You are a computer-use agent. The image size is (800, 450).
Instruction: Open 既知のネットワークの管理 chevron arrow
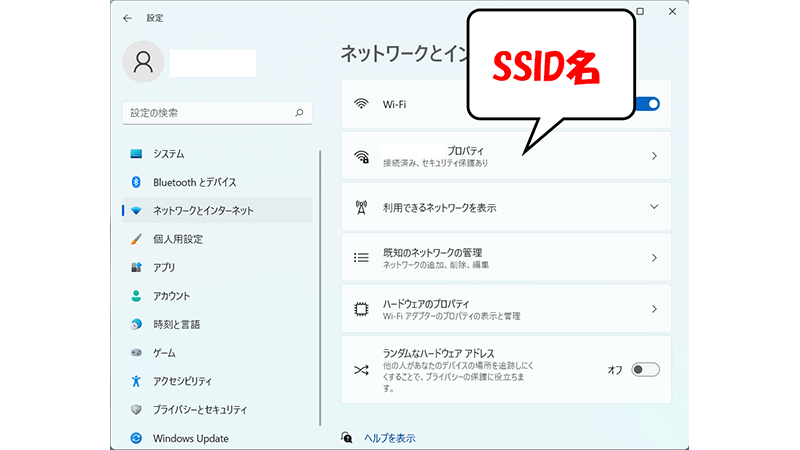654,257
